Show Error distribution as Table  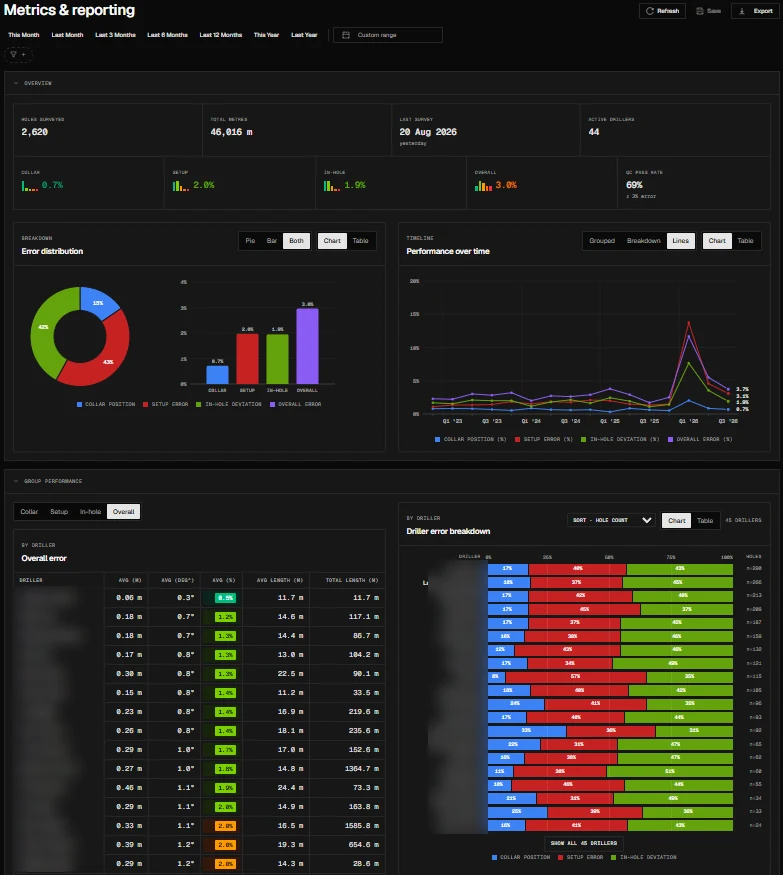[x=361, y=241]
